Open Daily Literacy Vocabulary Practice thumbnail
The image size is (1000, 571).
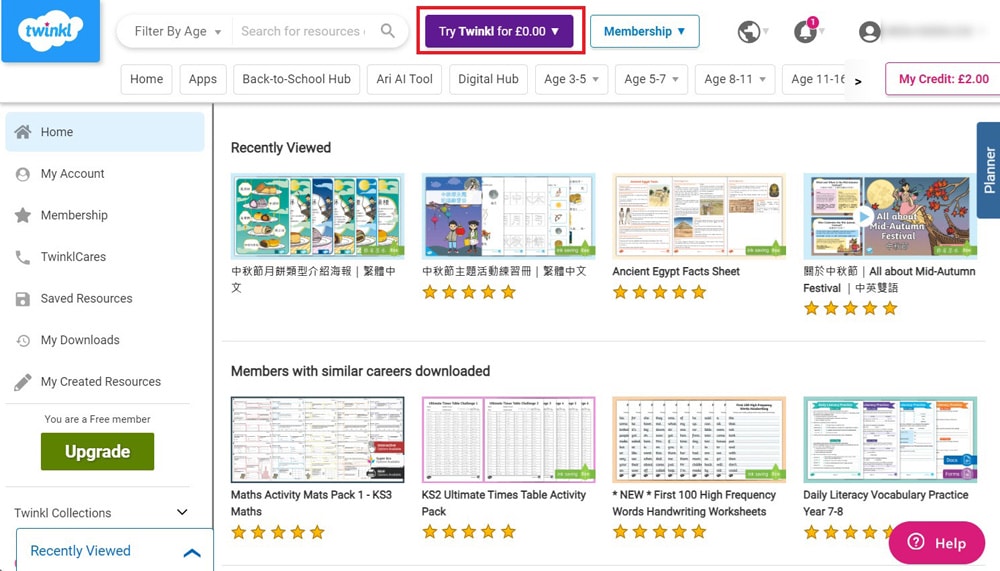pyautogui.click(x=890, y=440)
